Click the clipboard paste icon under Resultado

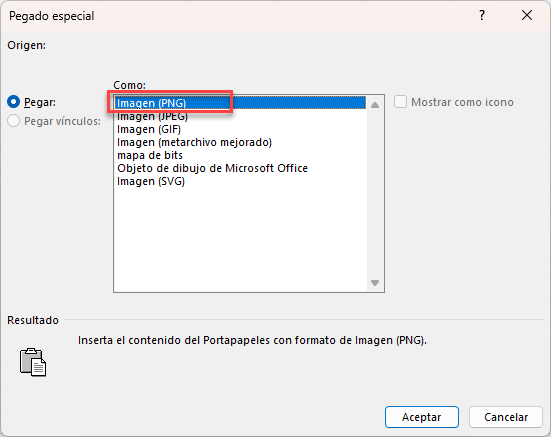(x=33, y=362)
